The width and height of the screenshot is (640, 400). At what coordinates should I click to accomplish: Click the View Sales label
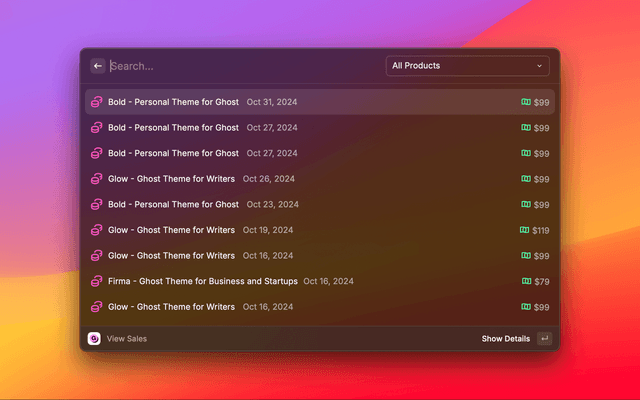point(127,339)
